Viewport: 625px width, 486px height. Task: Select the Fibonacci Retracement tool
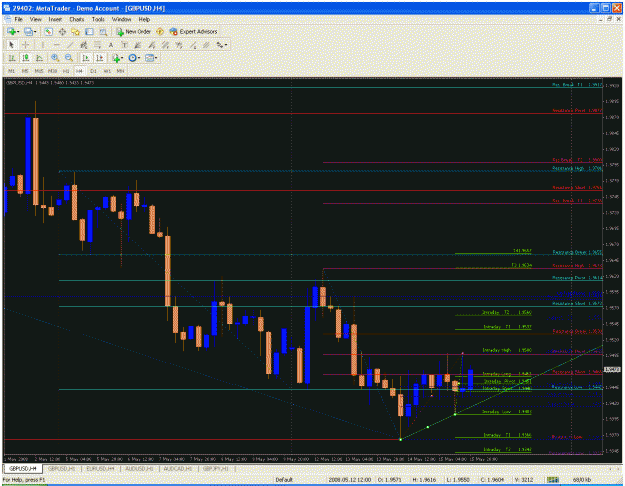click(97, 45)
